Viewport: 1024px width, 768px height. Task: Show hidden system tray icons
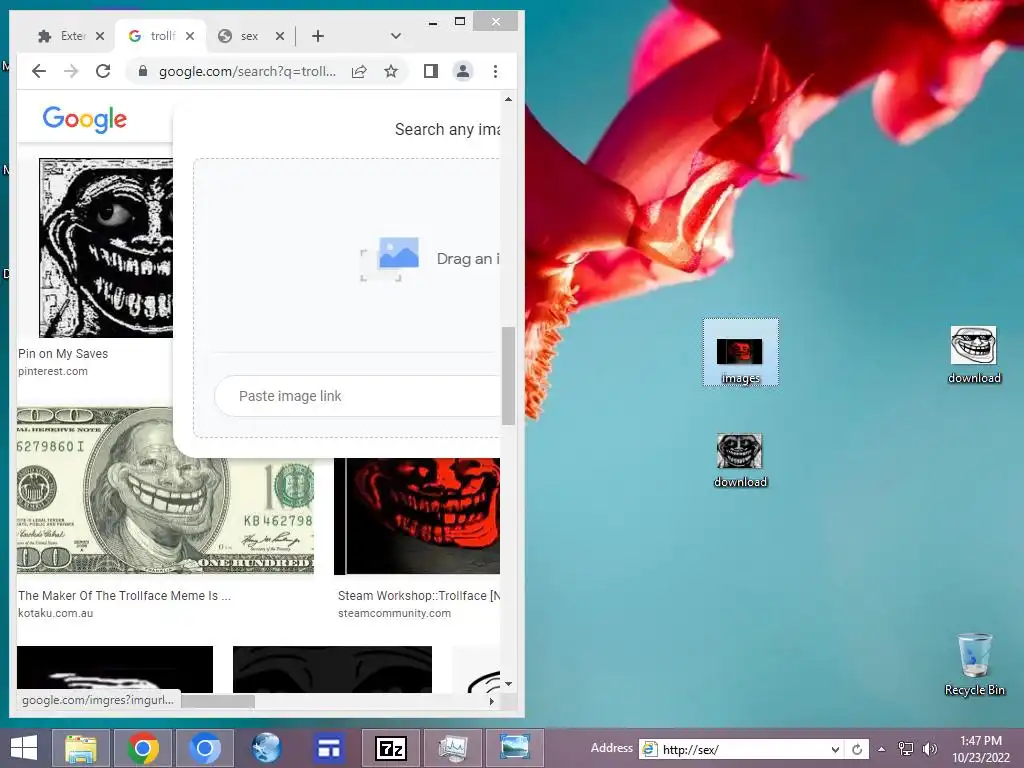coord(882,749)
